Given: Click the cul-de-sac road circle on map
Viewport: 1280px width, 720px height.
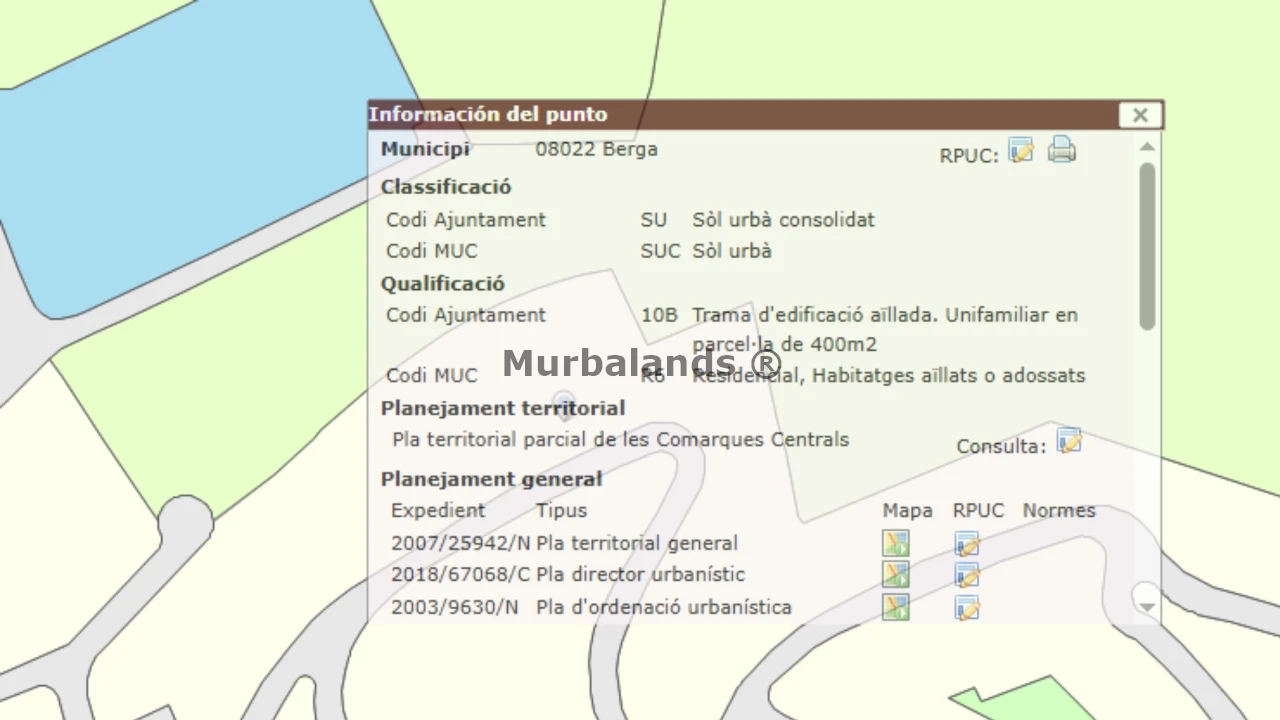Looking at the screenshot, I should point(185,521).
